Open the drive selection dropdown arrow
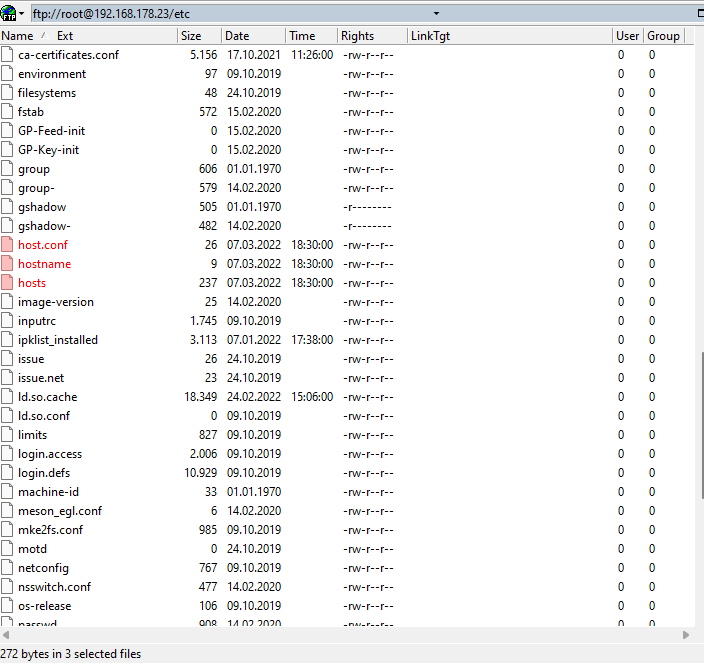The height and width of the screenshot is (664, 704). [x=22, y=14]
